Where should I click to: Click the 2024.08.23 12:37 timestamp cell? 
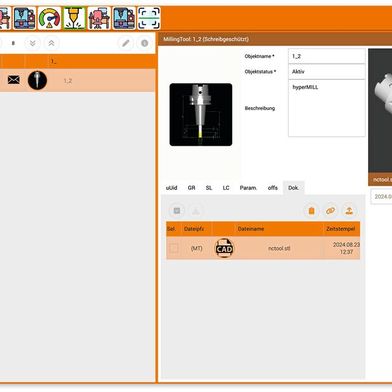[346, 248]
